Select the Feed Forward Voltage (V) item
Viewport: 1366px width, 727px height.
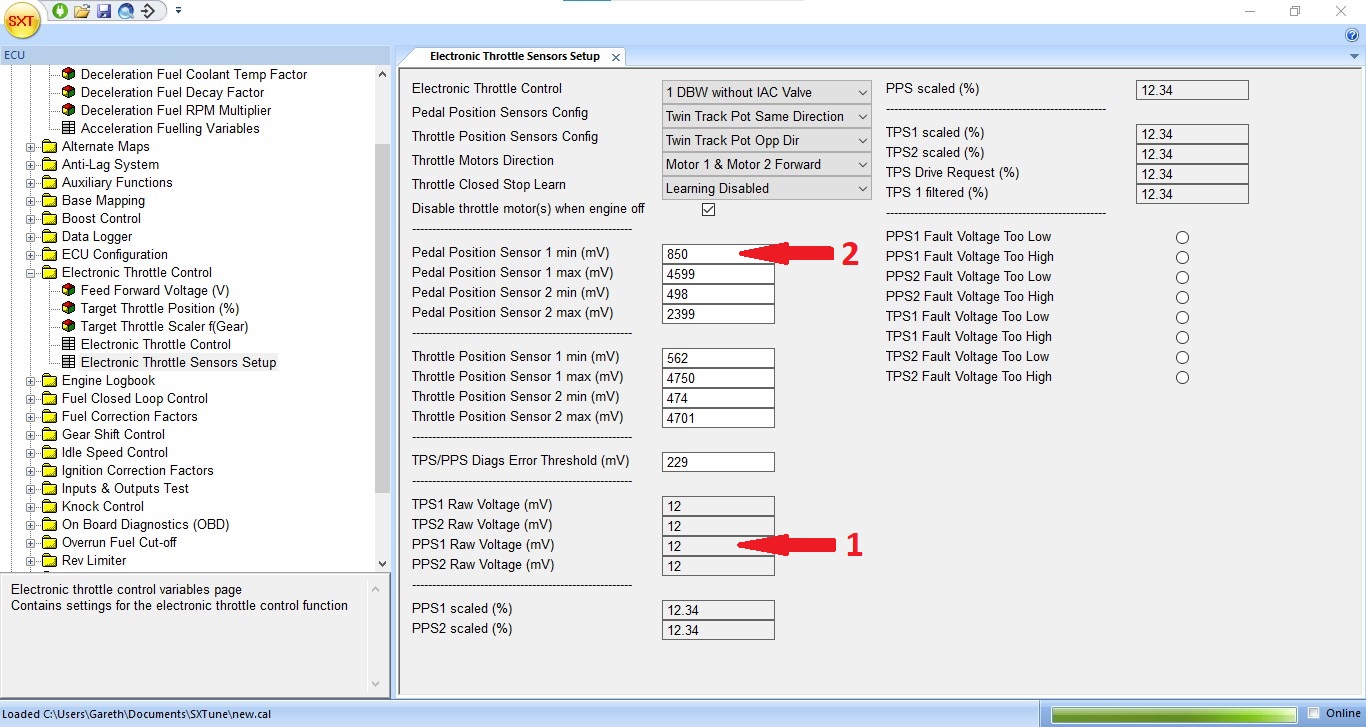(154, 290)
